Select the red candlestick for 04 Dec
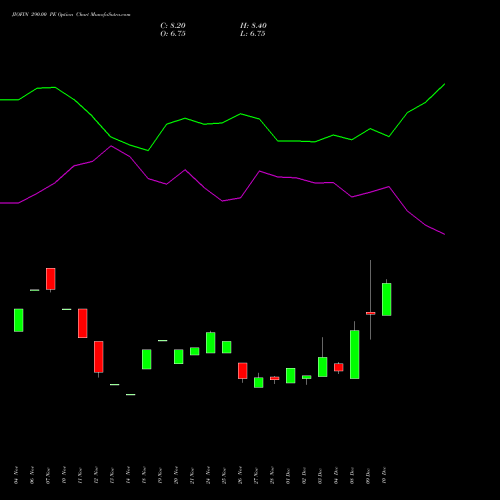 click(x=339, y=367)
